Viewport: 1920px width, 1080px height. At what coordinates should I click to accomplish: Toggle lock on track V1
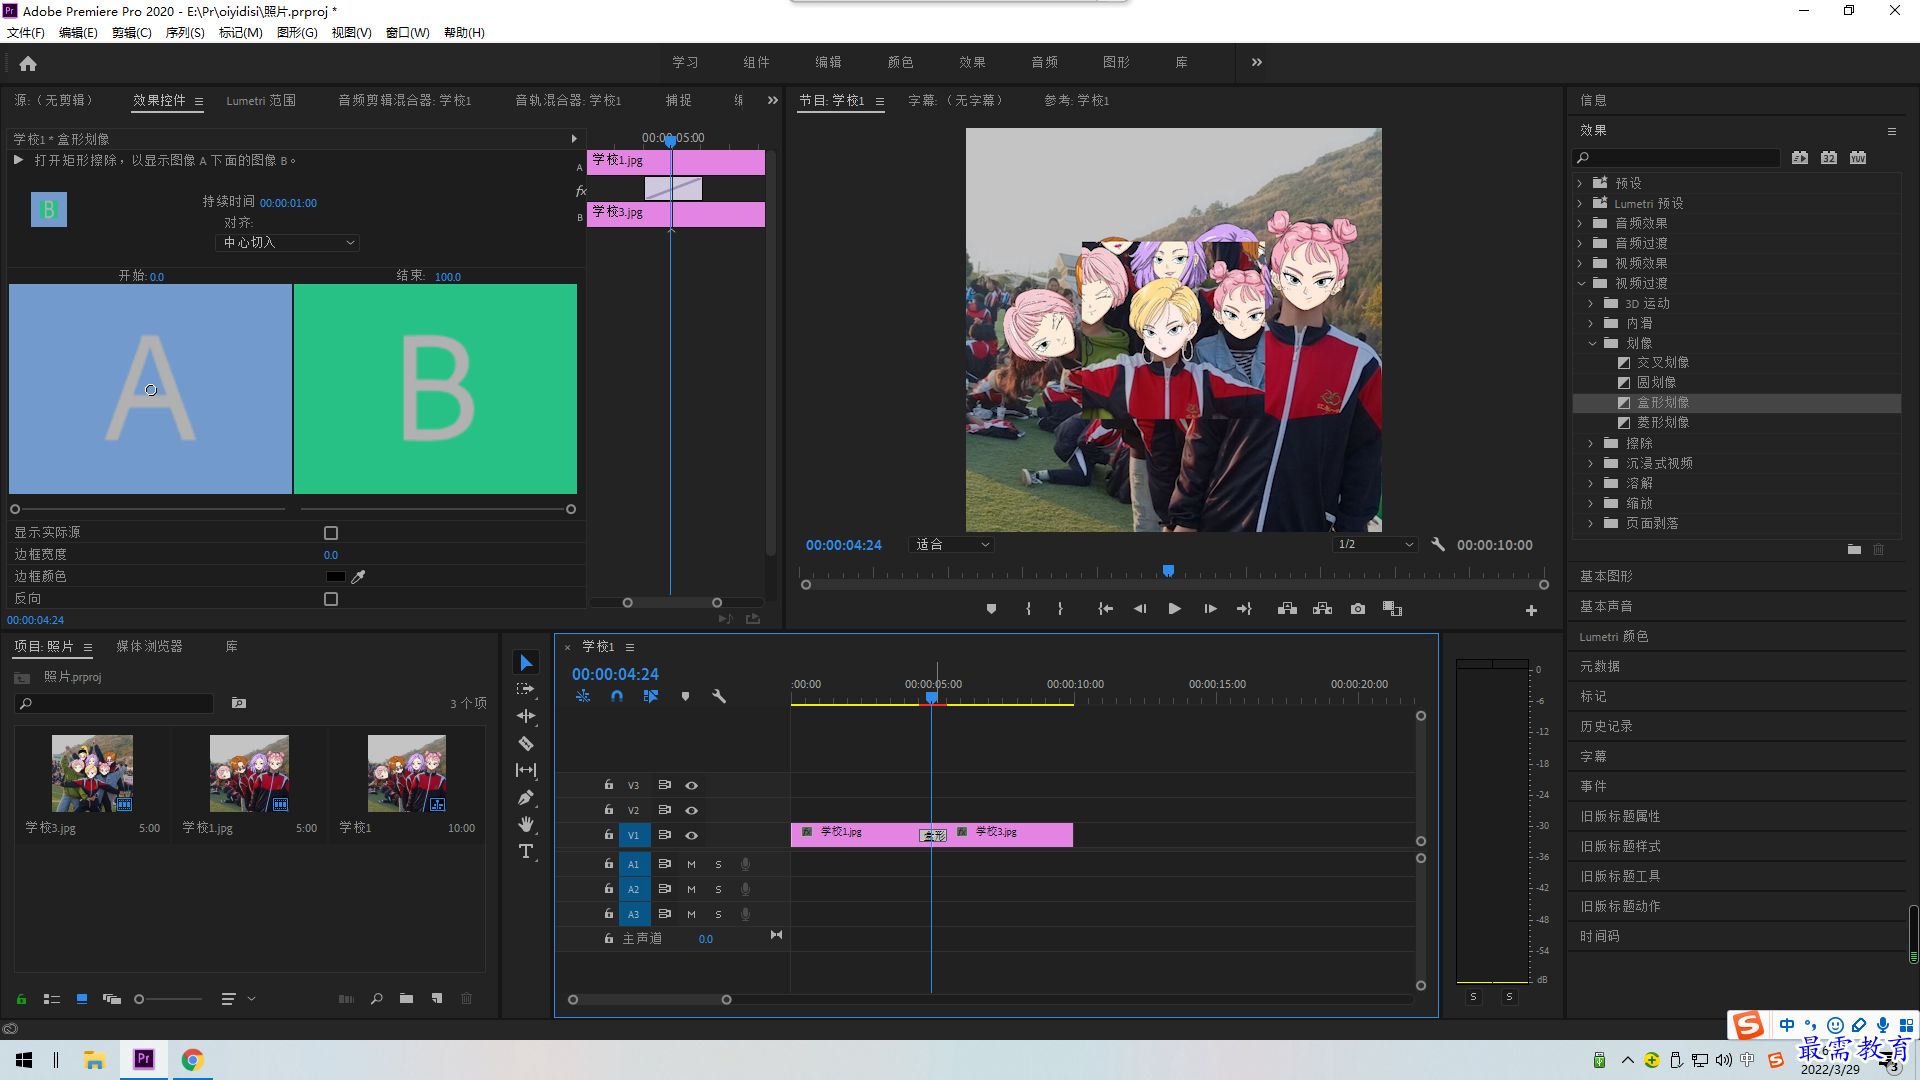click(608, 834)
